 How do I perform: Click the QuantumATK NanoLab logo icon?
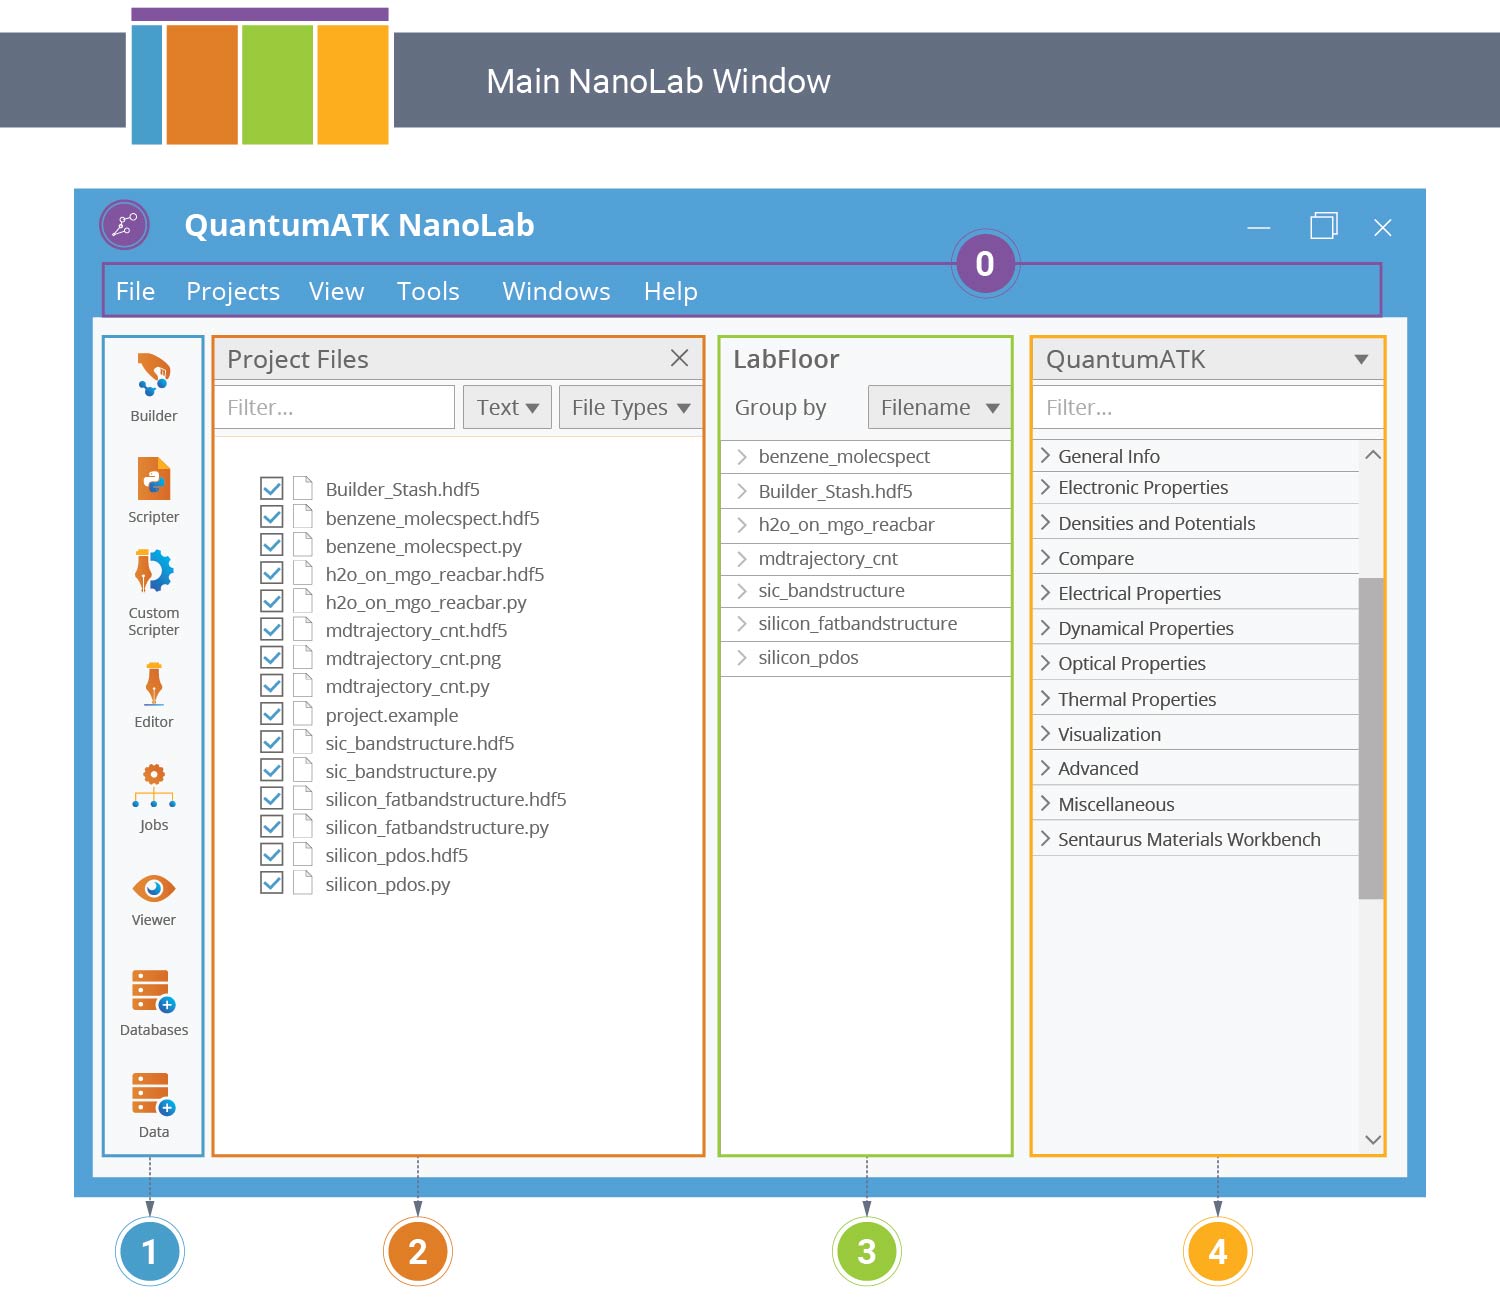tap(125, 225)
